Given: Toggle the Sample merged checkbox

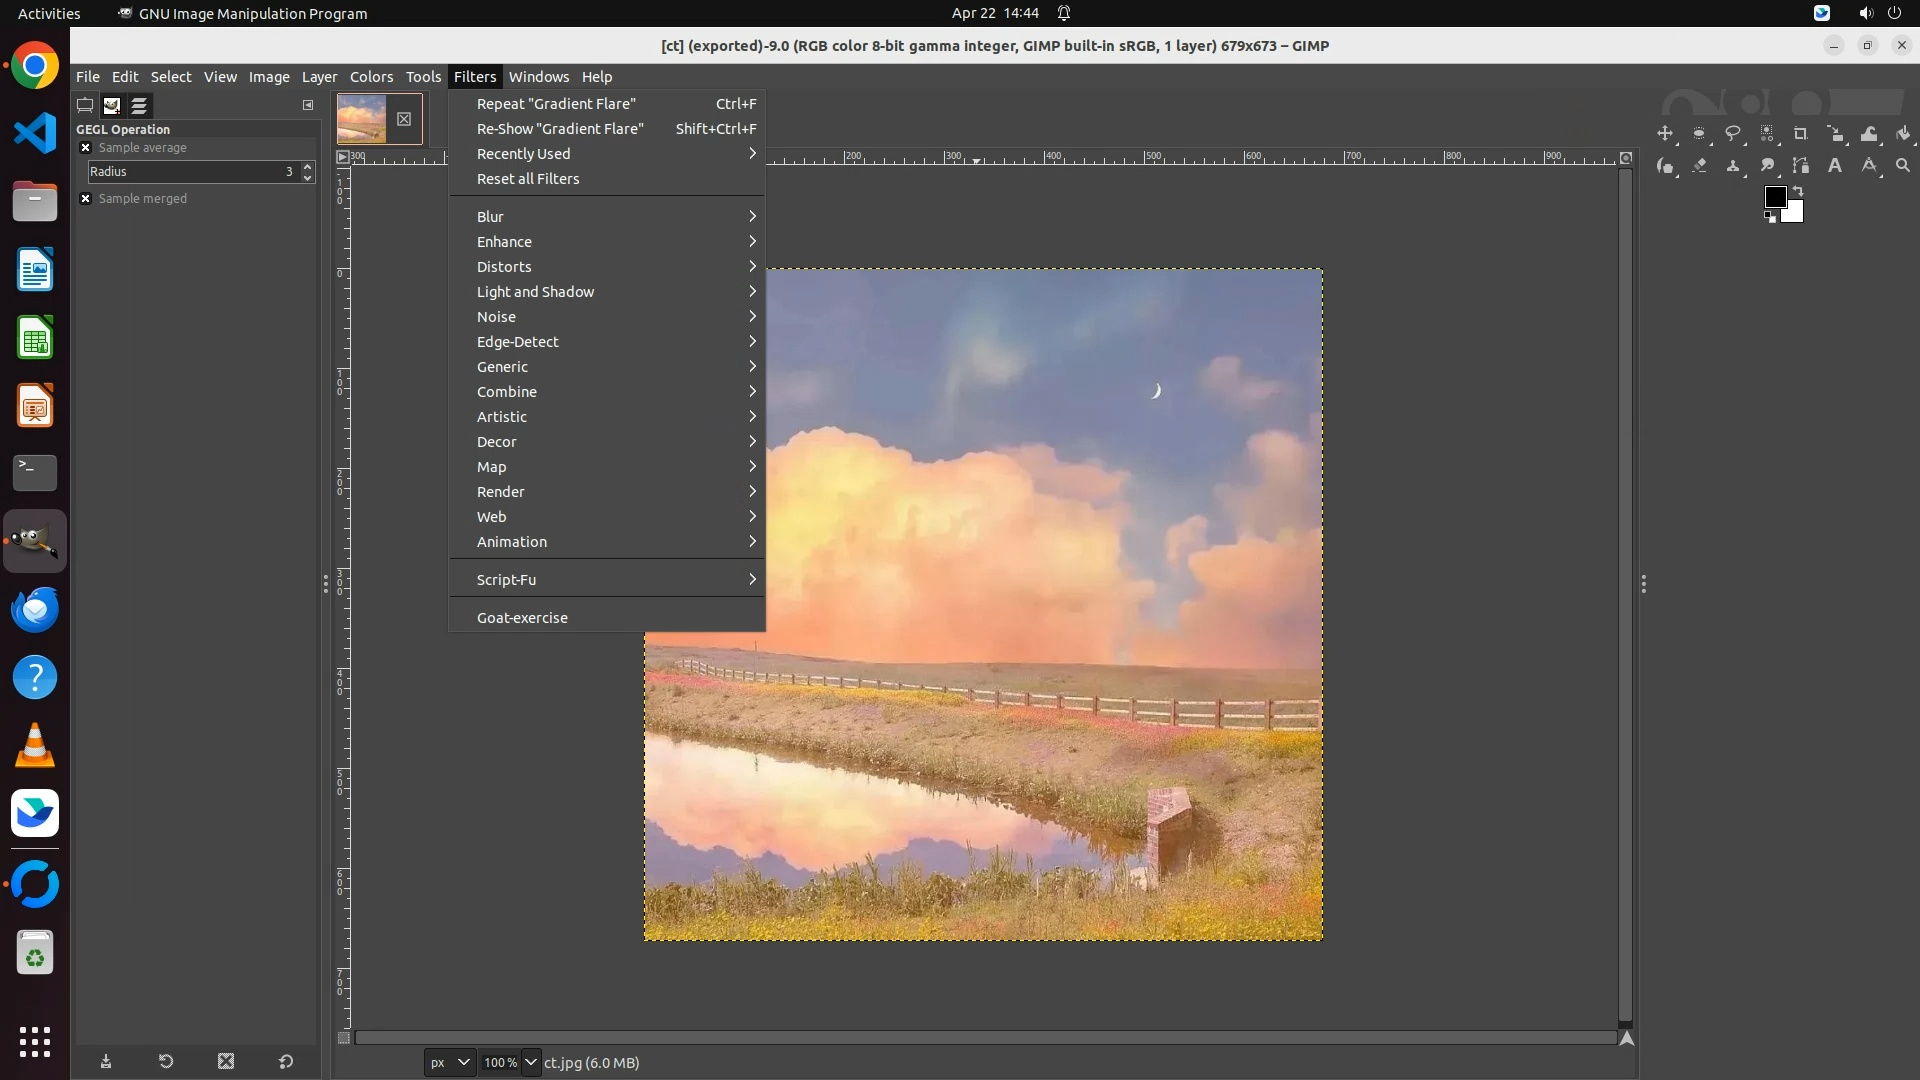Looking at the screenshot, I should 86,199.
